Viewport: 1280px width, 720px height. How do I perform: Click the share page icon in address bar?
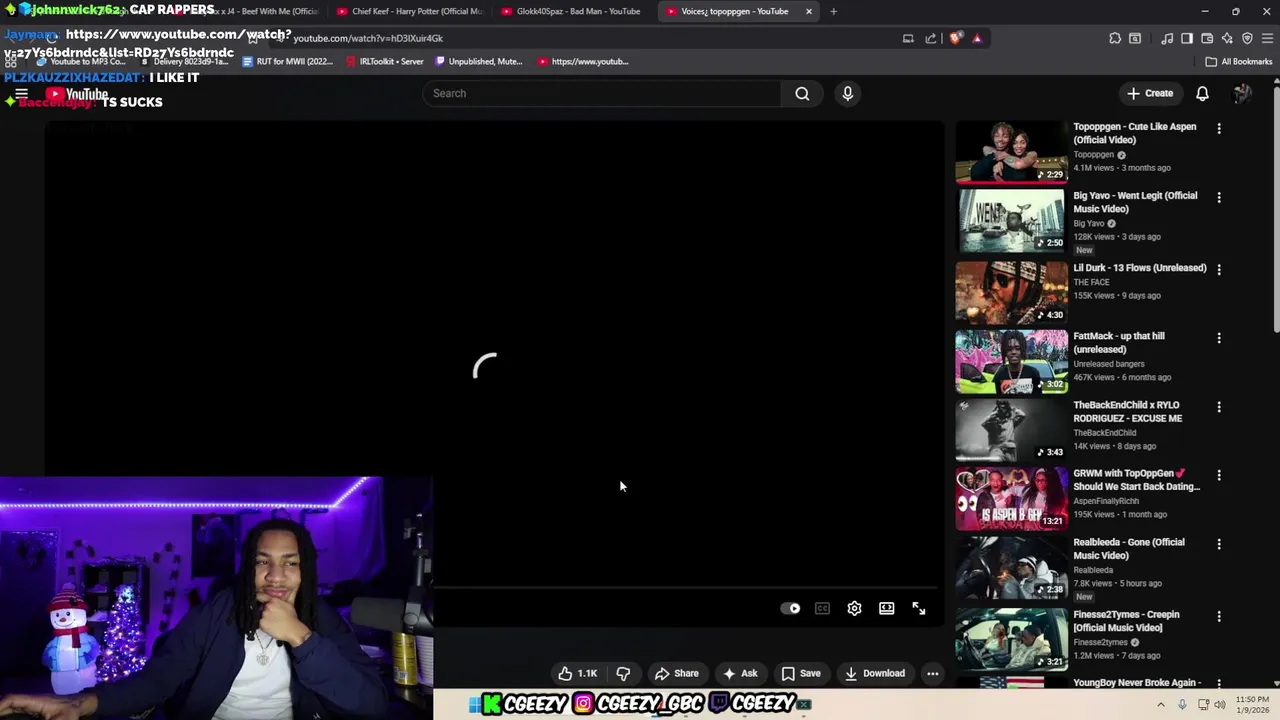(x=931, y=38)
